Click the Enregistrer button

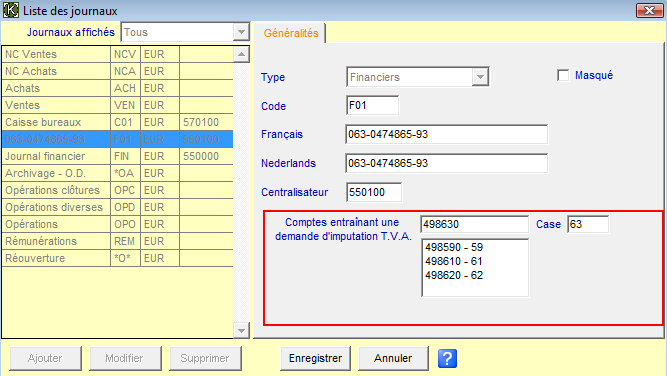click(315, 358)
